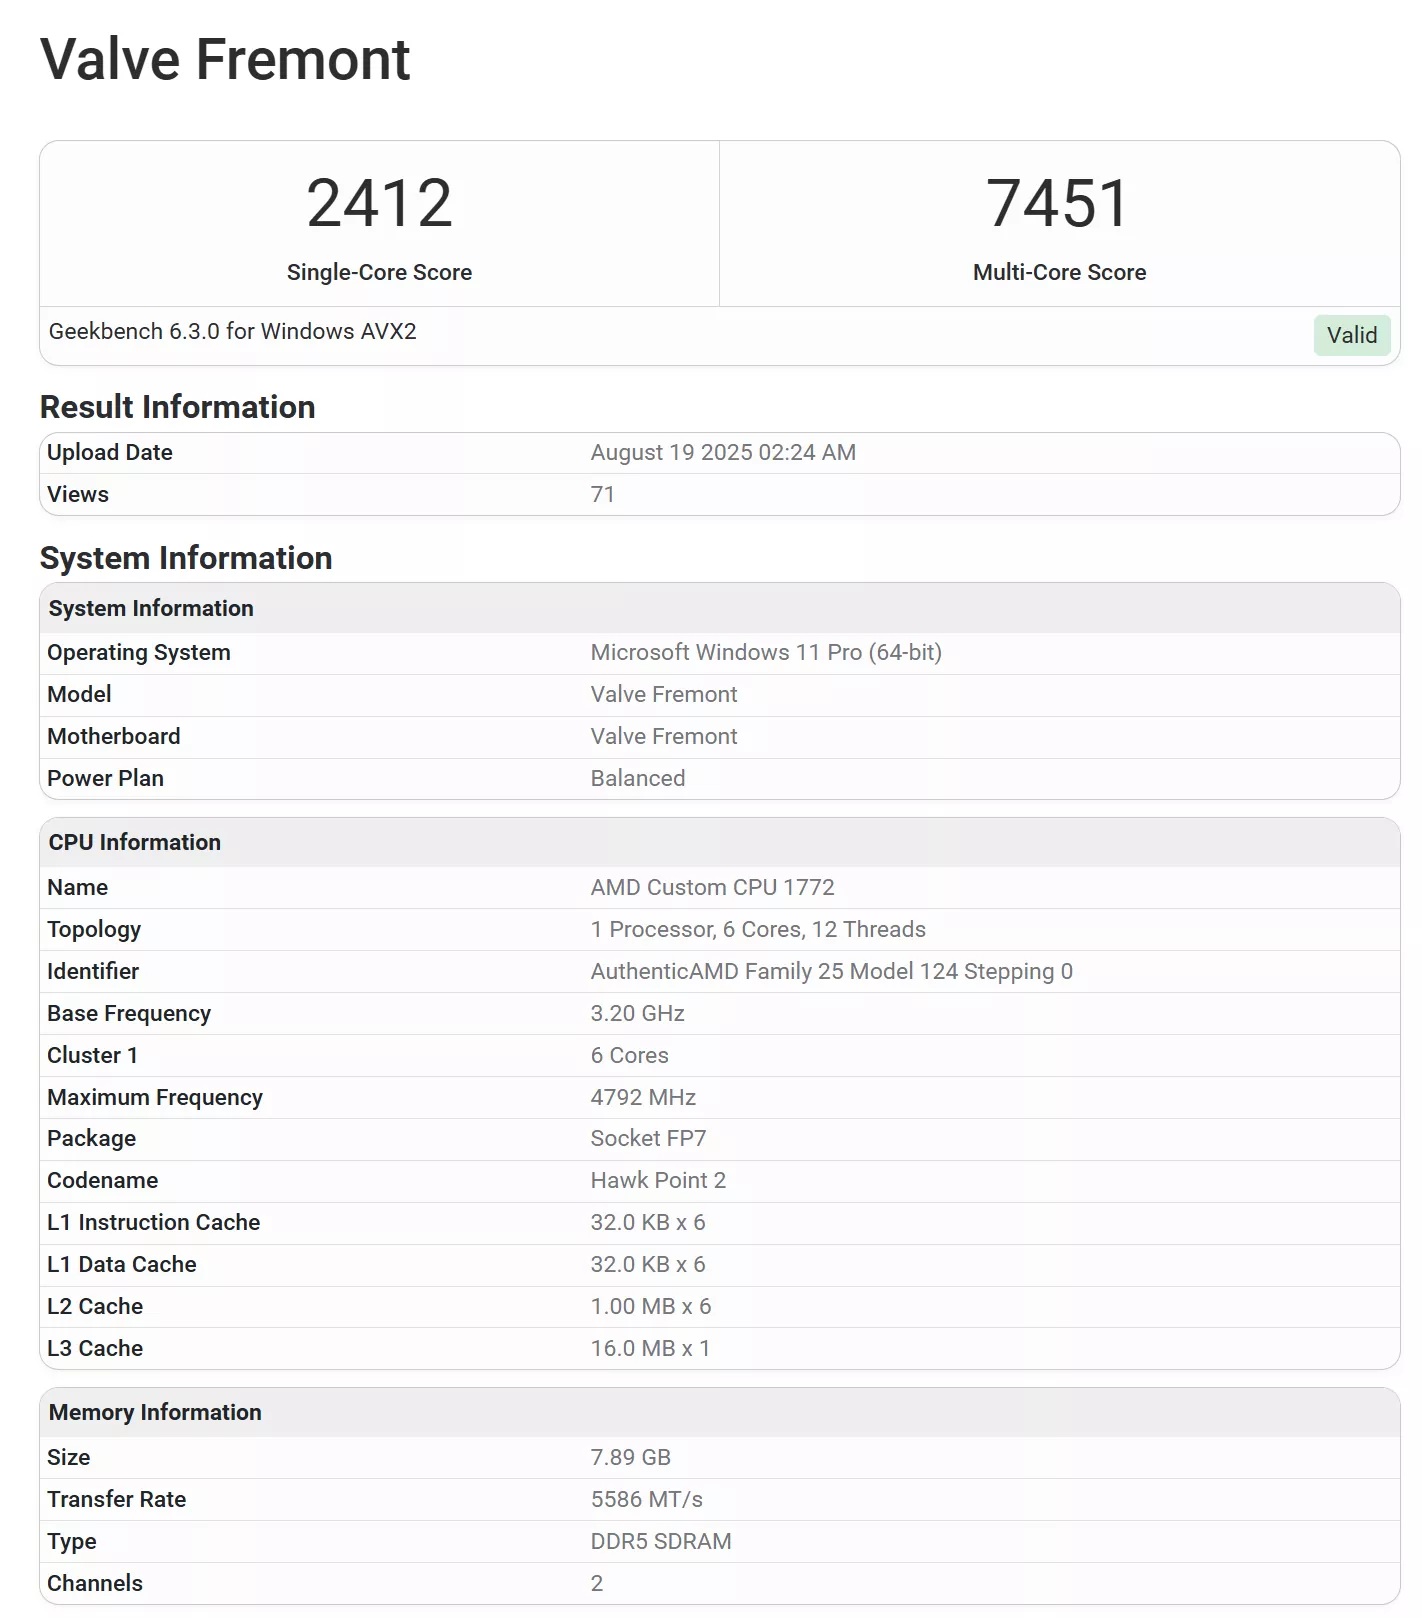
Task: Click the Cluster 1 label
Action: click(x=92, y=1055)
